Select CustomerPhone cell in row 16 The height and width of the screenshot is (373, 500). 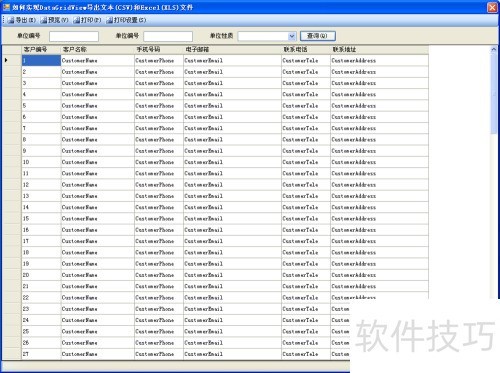tap(159, 230)
